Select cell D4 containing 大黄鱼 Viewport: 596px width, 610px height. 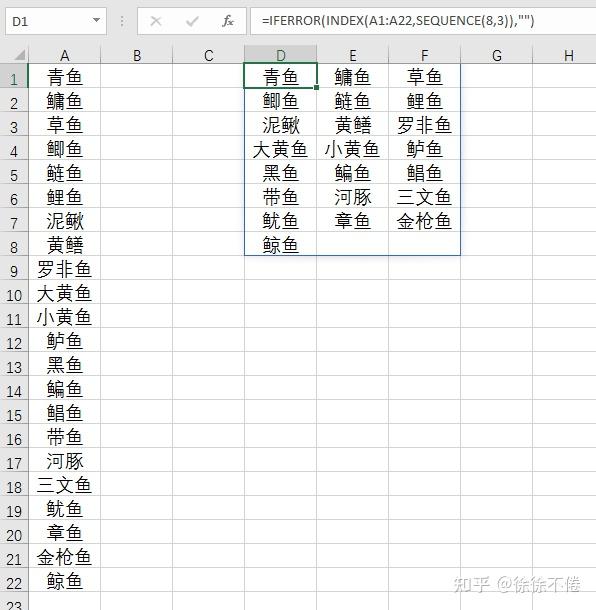click(280, 148)
